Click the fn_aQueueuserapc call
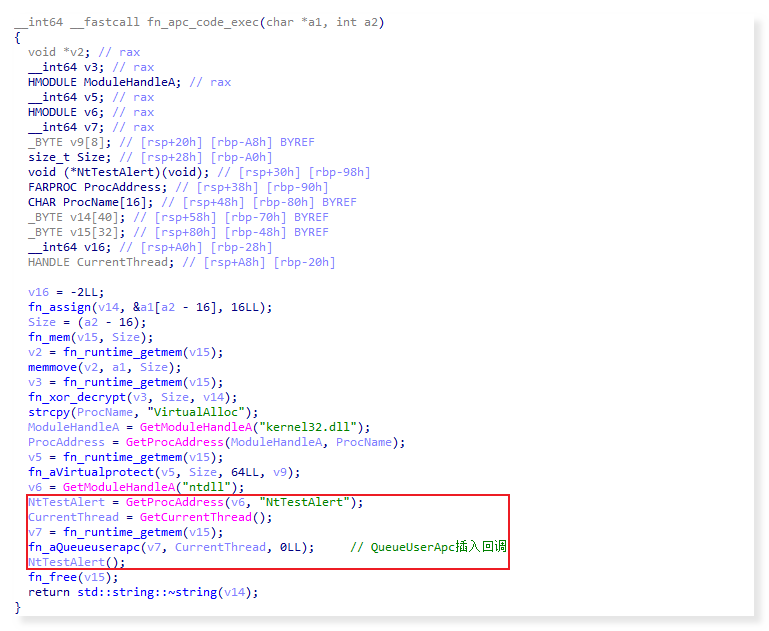This screenshot has width=769, height=631. click(x=171, y=547)
